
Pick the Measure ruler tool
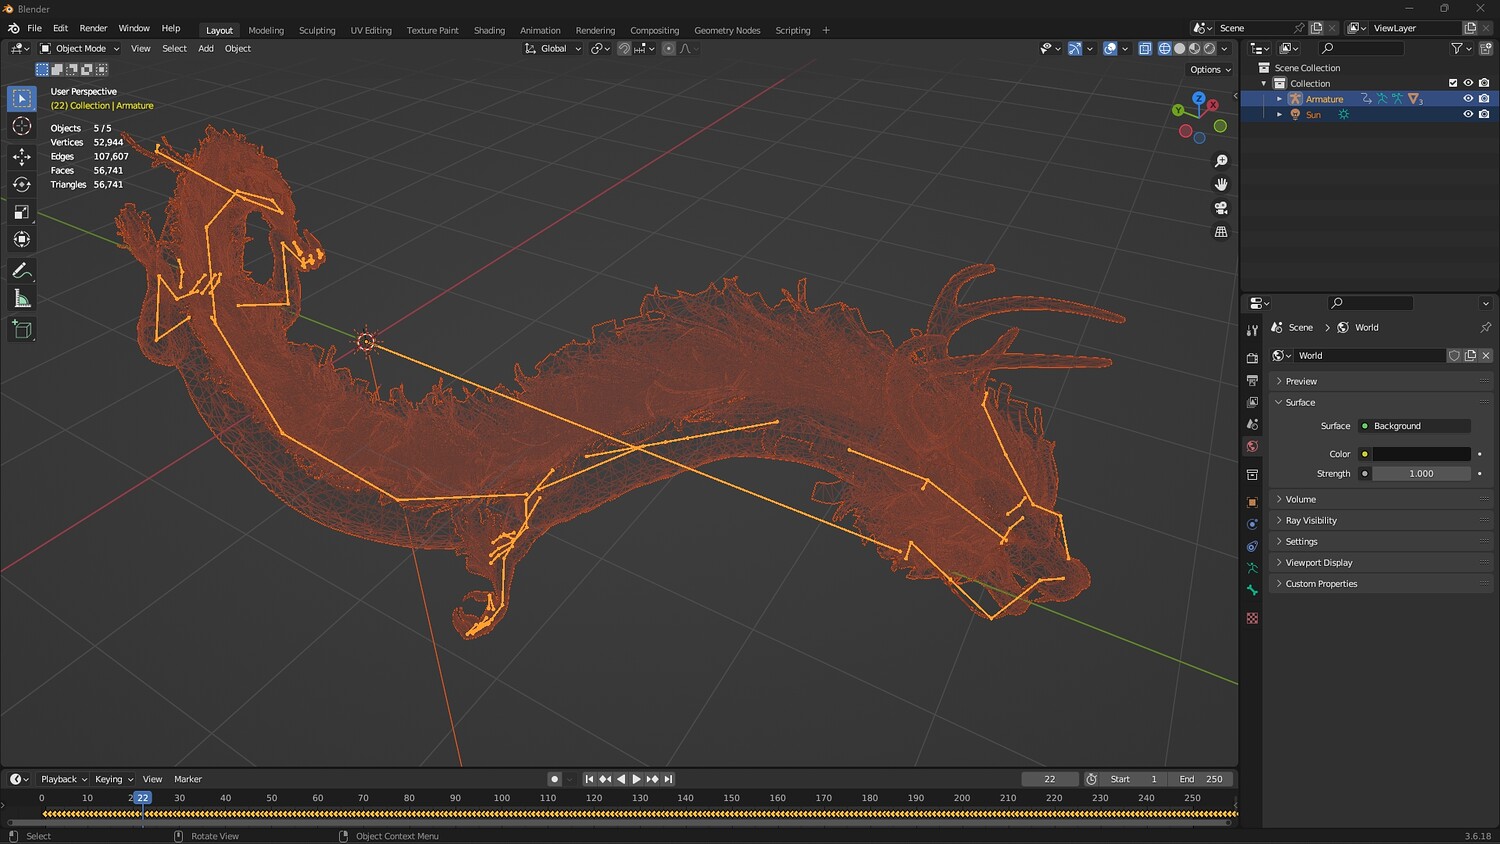22,299
